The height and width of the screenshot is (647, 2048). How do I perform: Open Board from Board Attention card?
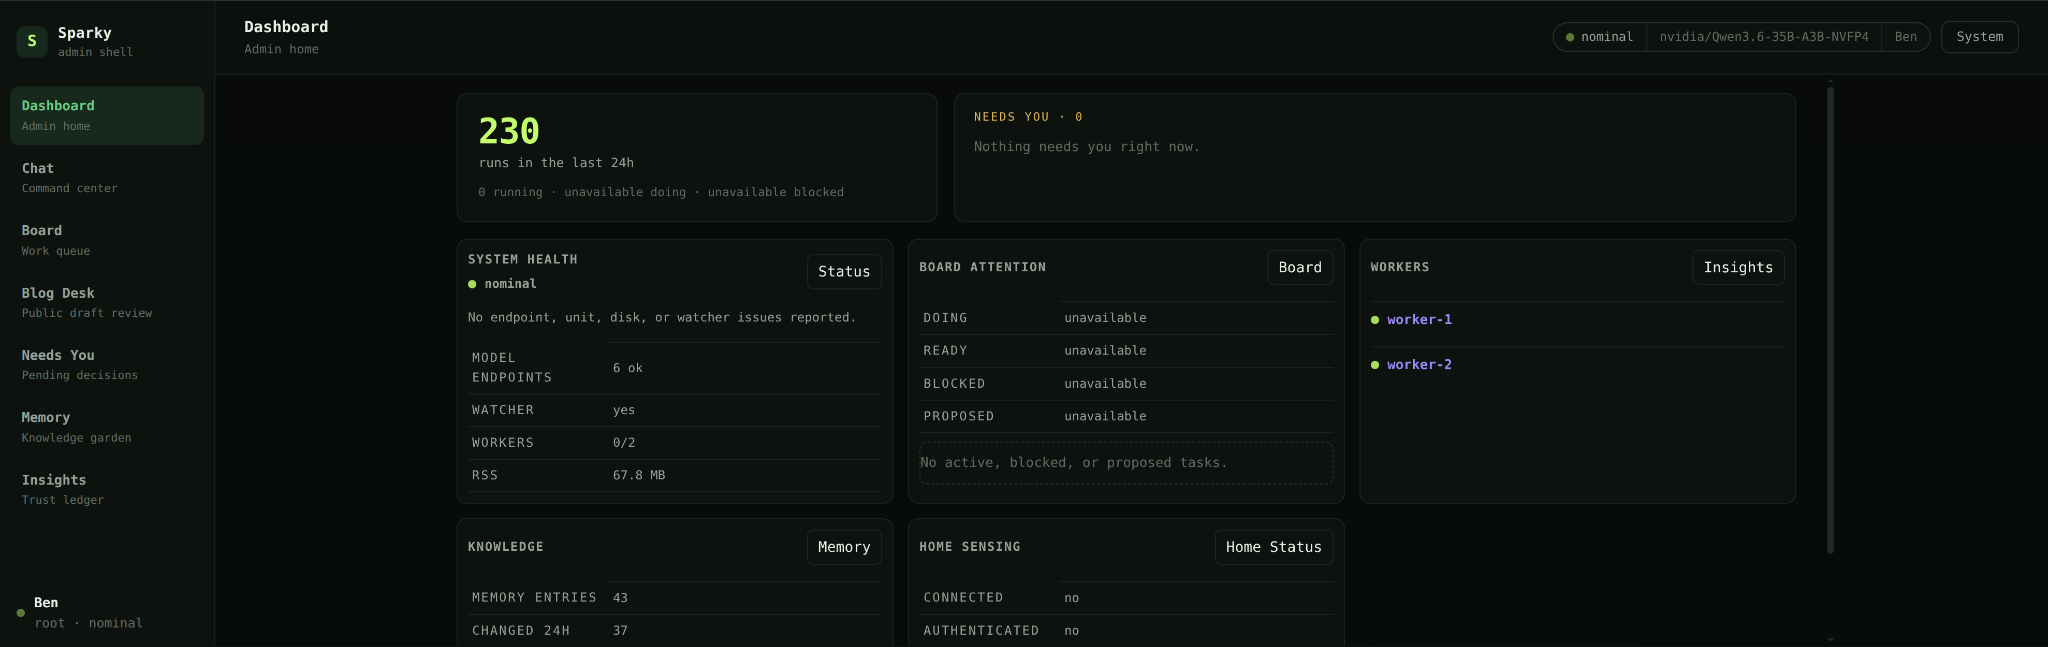[x=1300, y=267]
